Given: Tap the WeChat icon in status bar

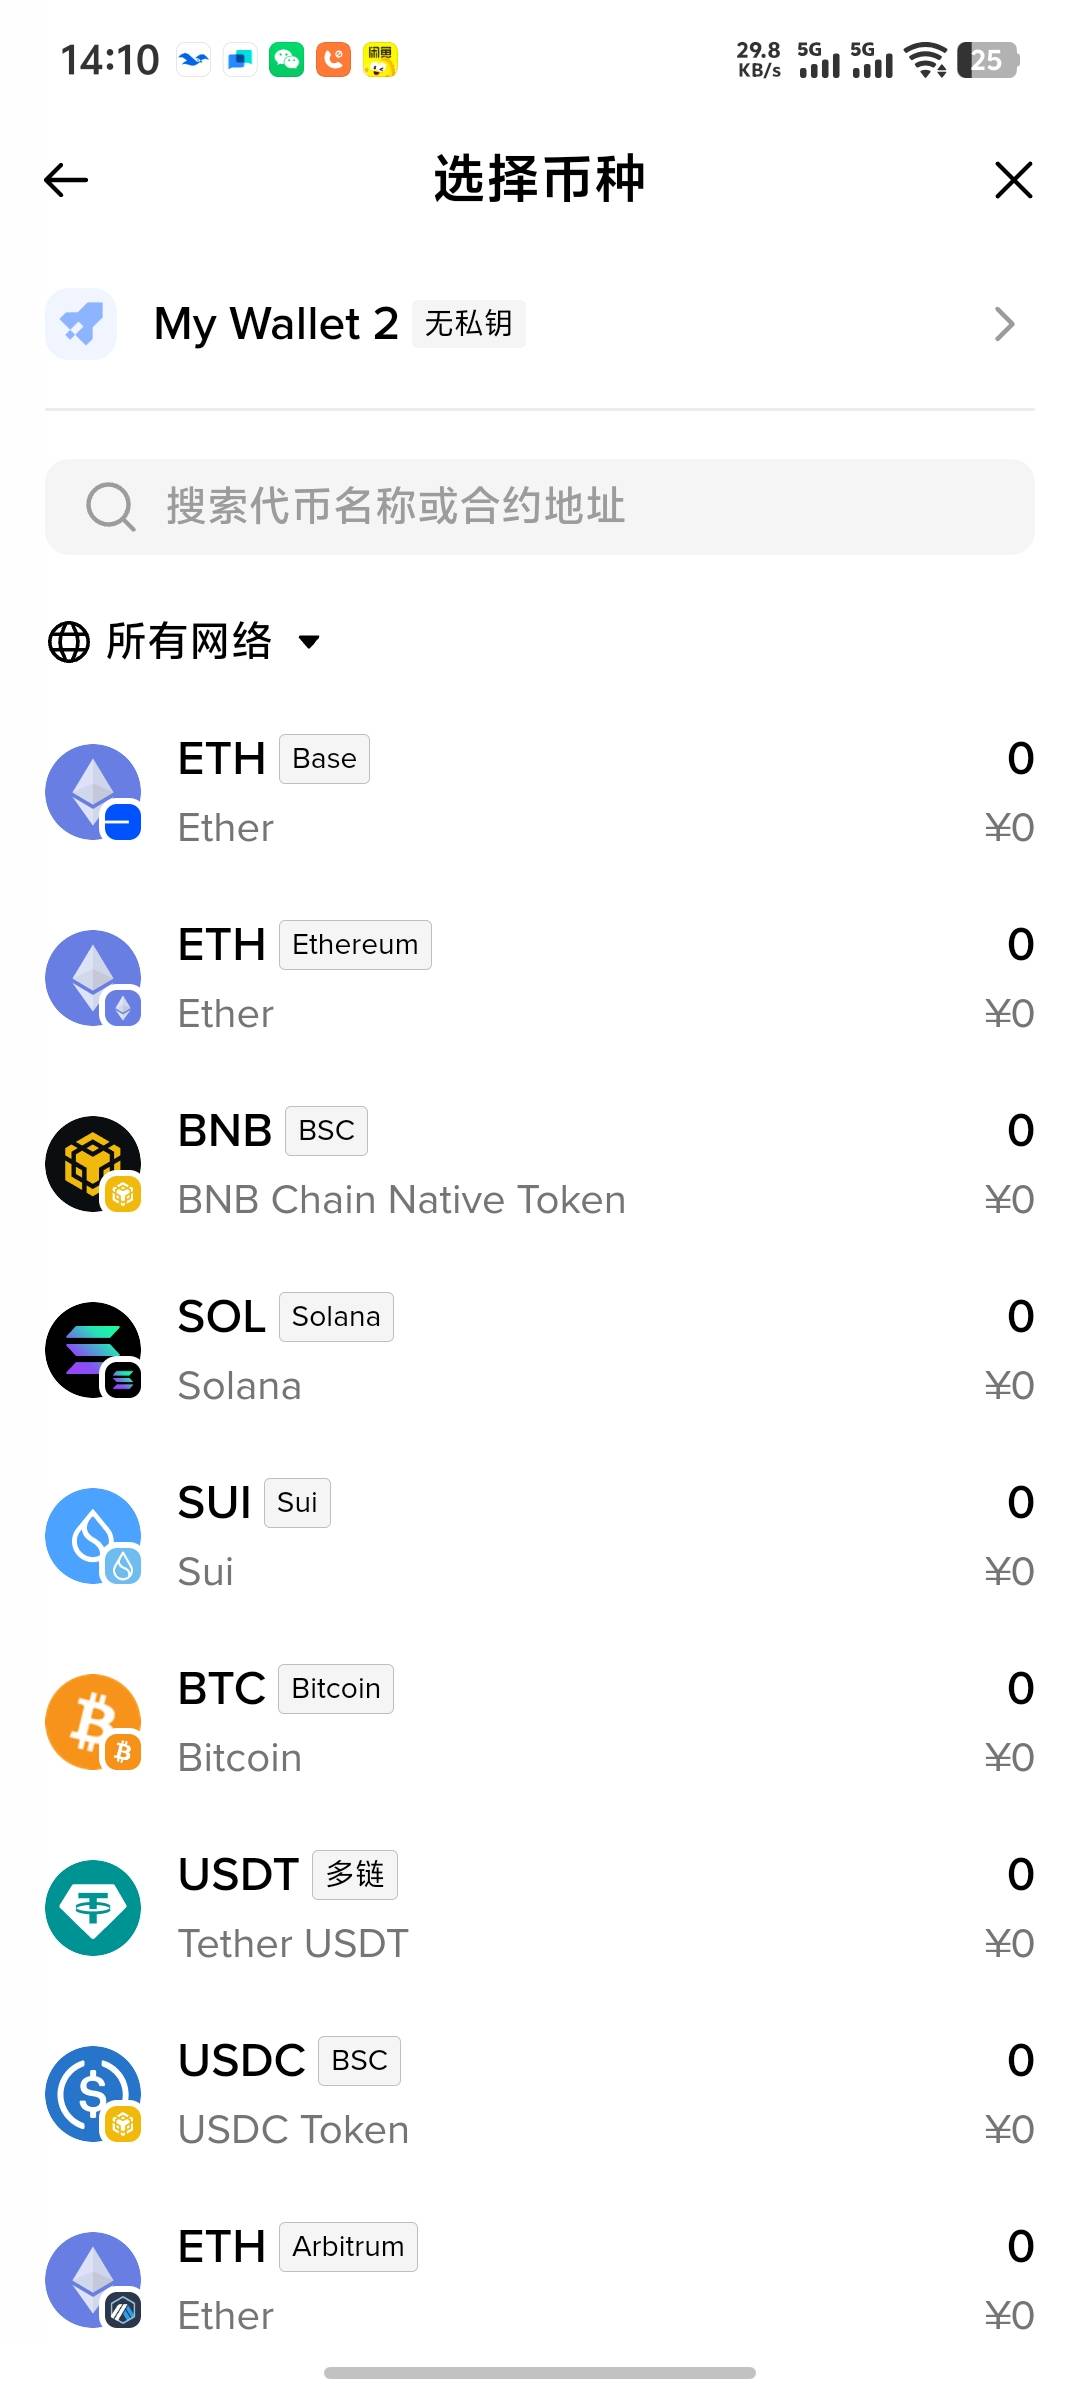Looking at the screenshot, I should point(286,60).
